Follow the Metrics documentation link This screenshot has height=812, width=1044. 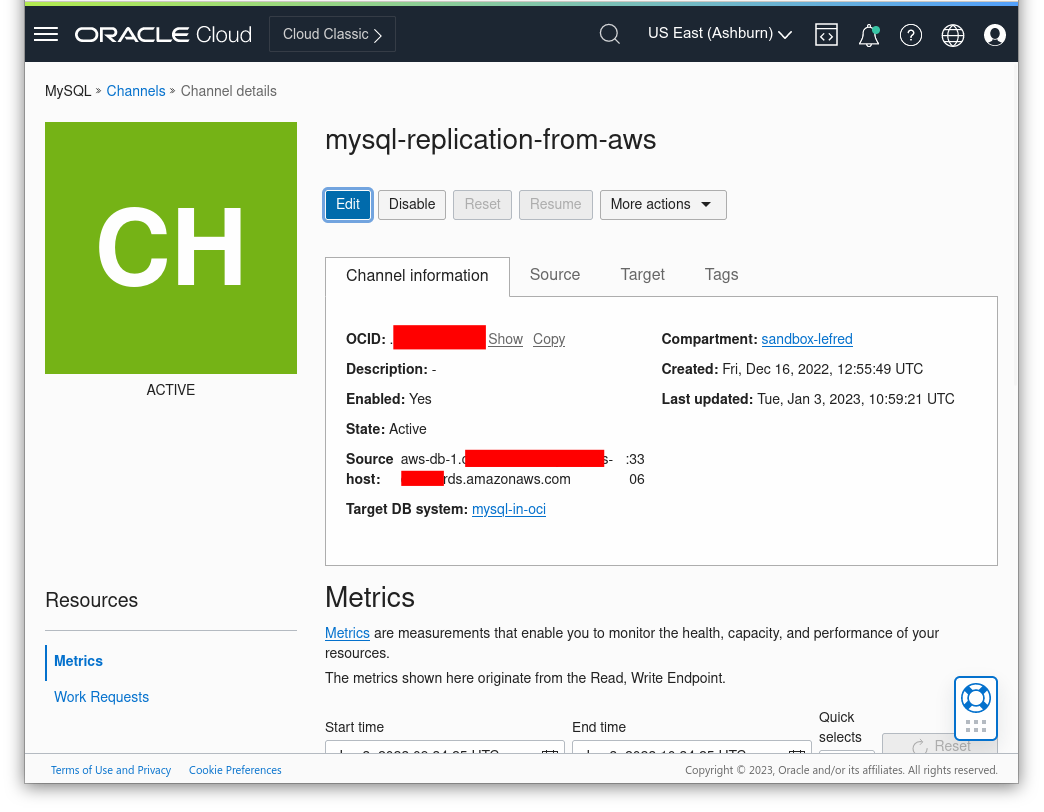pos(347,633)
